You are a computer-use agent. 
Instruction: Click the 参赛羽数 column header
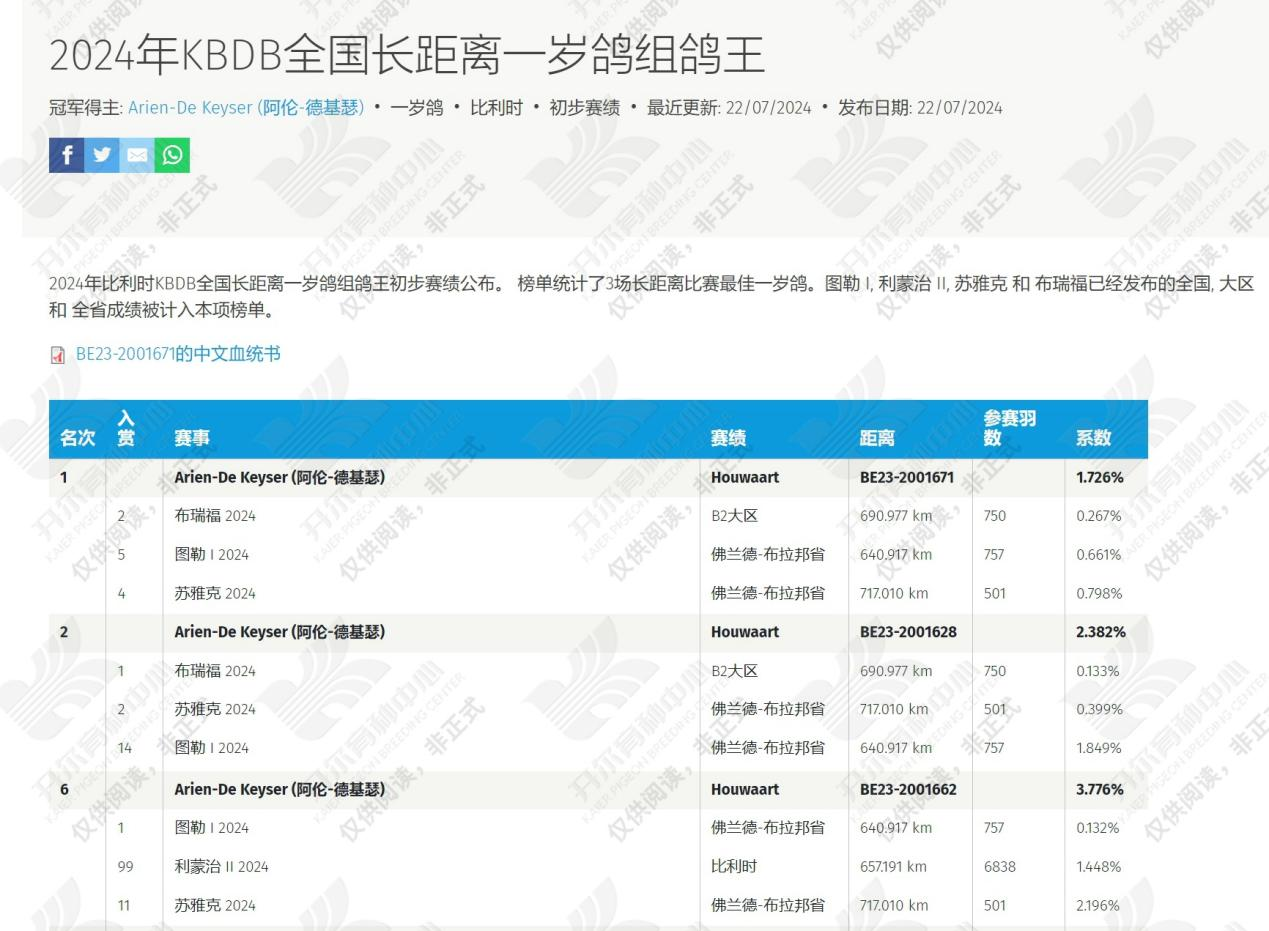click(x=1009, y=429)
